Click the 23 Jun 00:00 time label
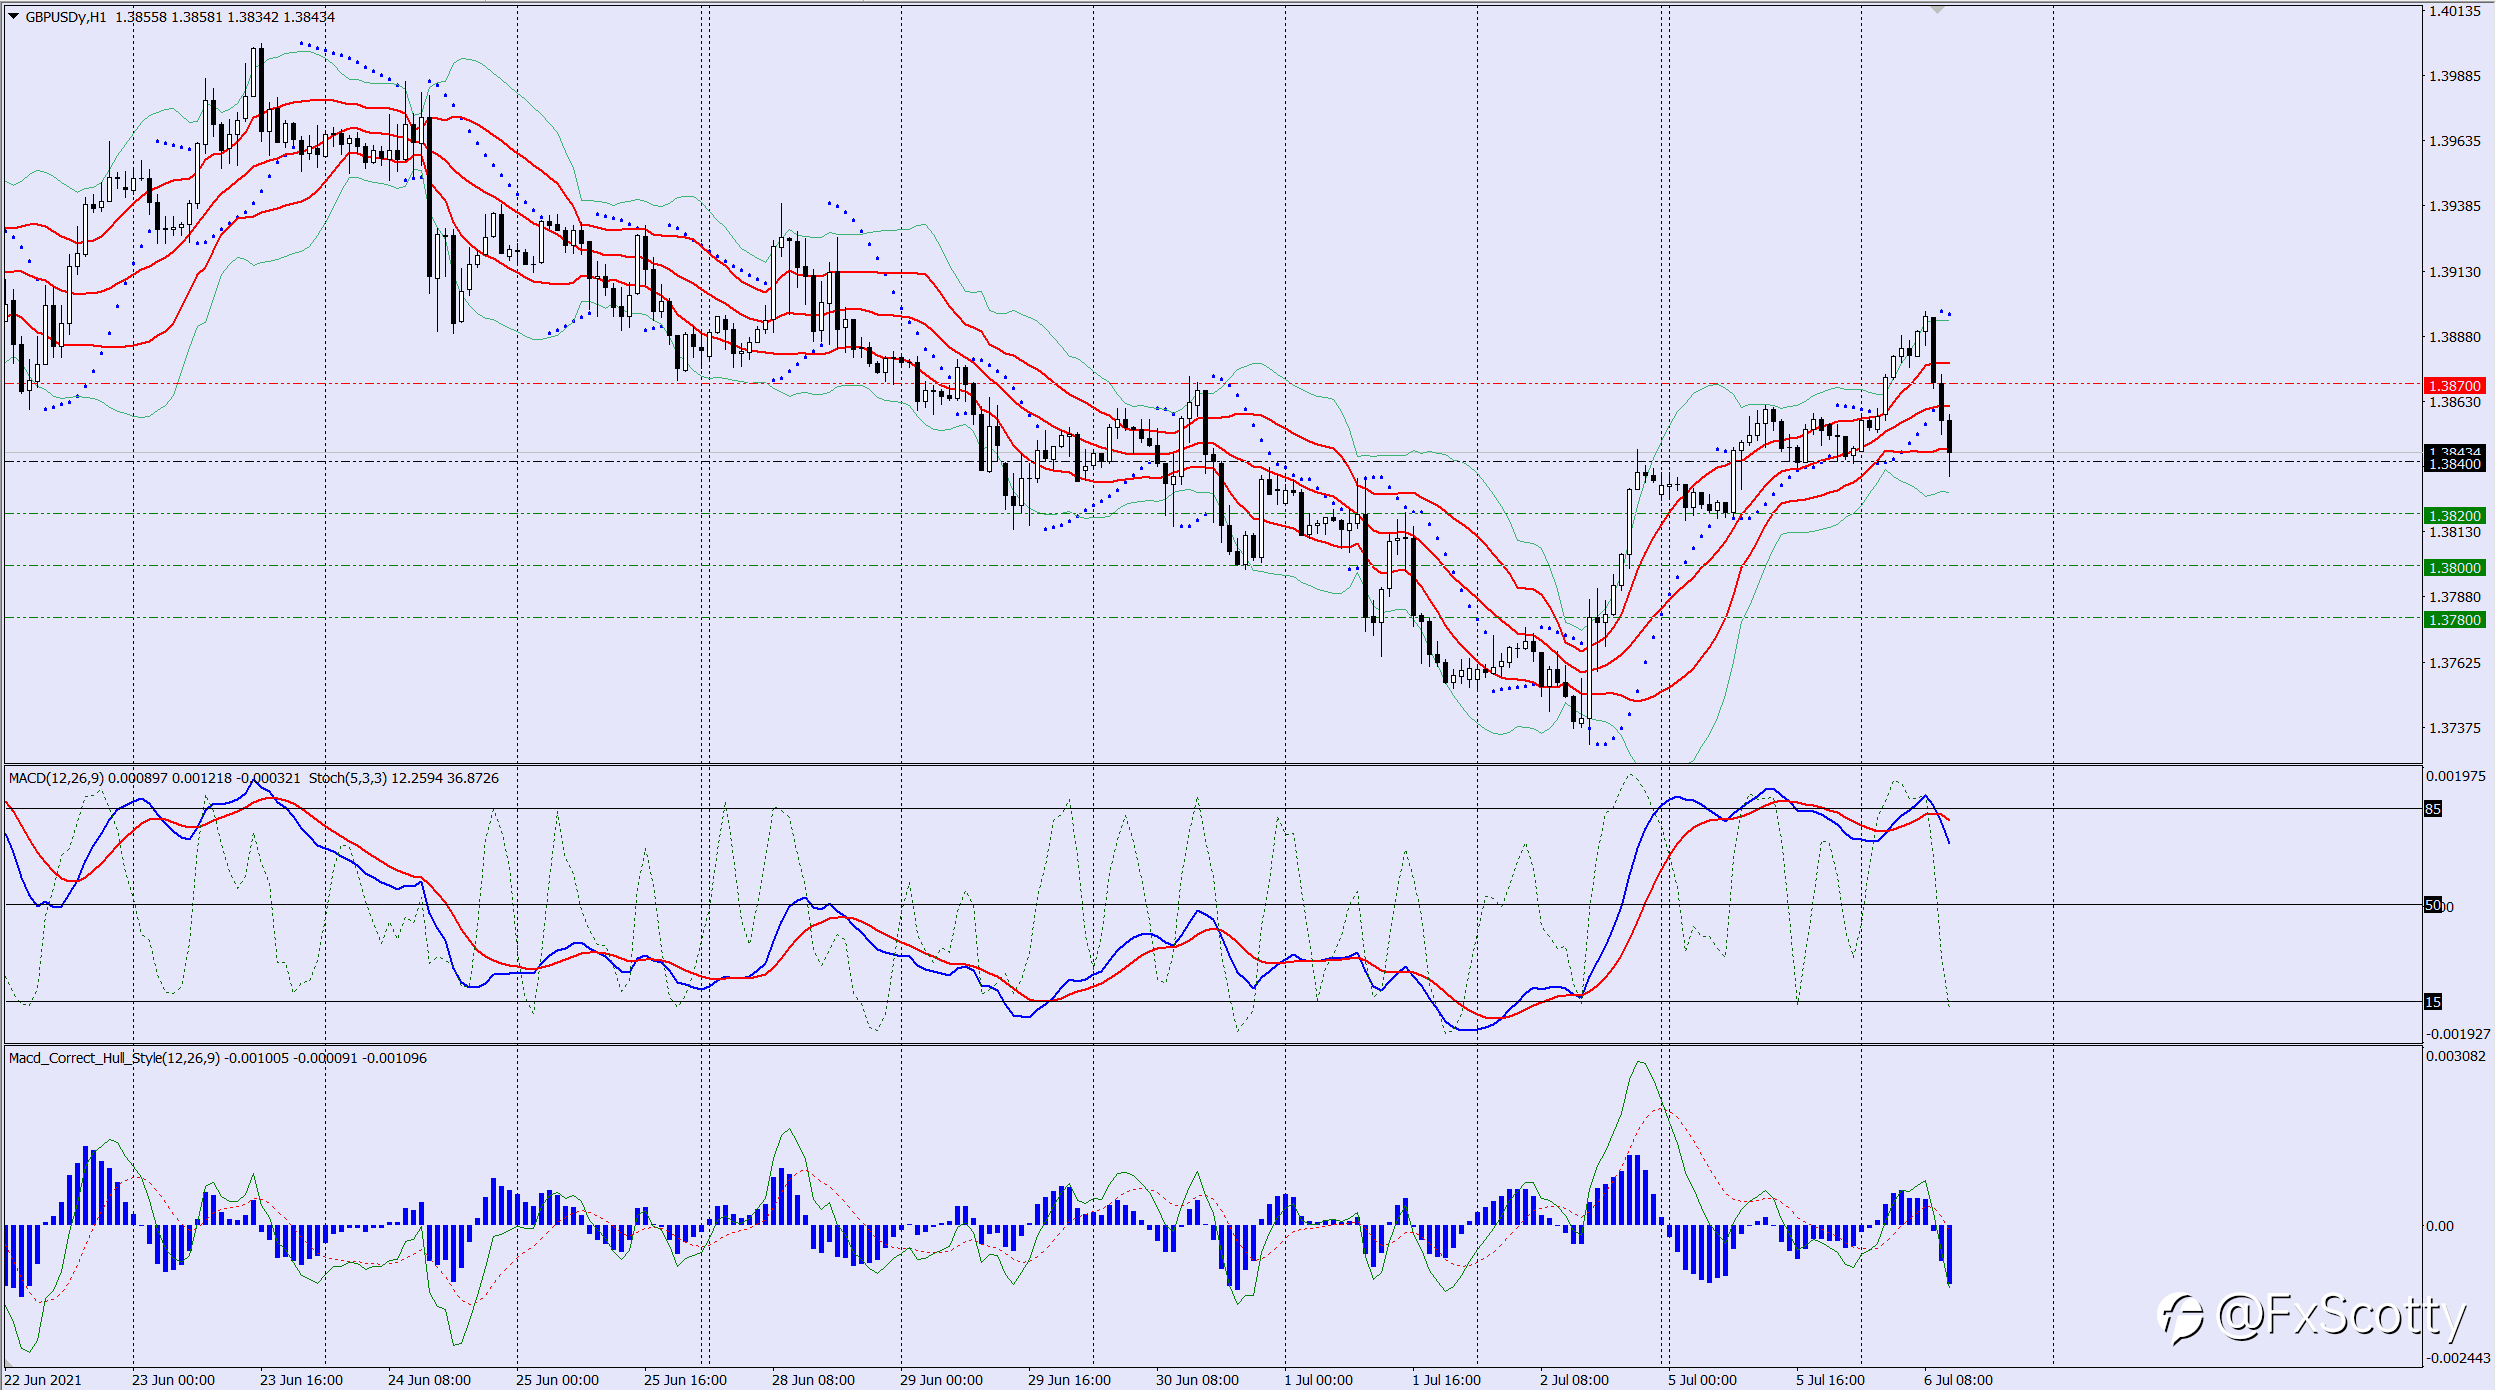This screenshot has height=1390, width=2496. 173,1380
